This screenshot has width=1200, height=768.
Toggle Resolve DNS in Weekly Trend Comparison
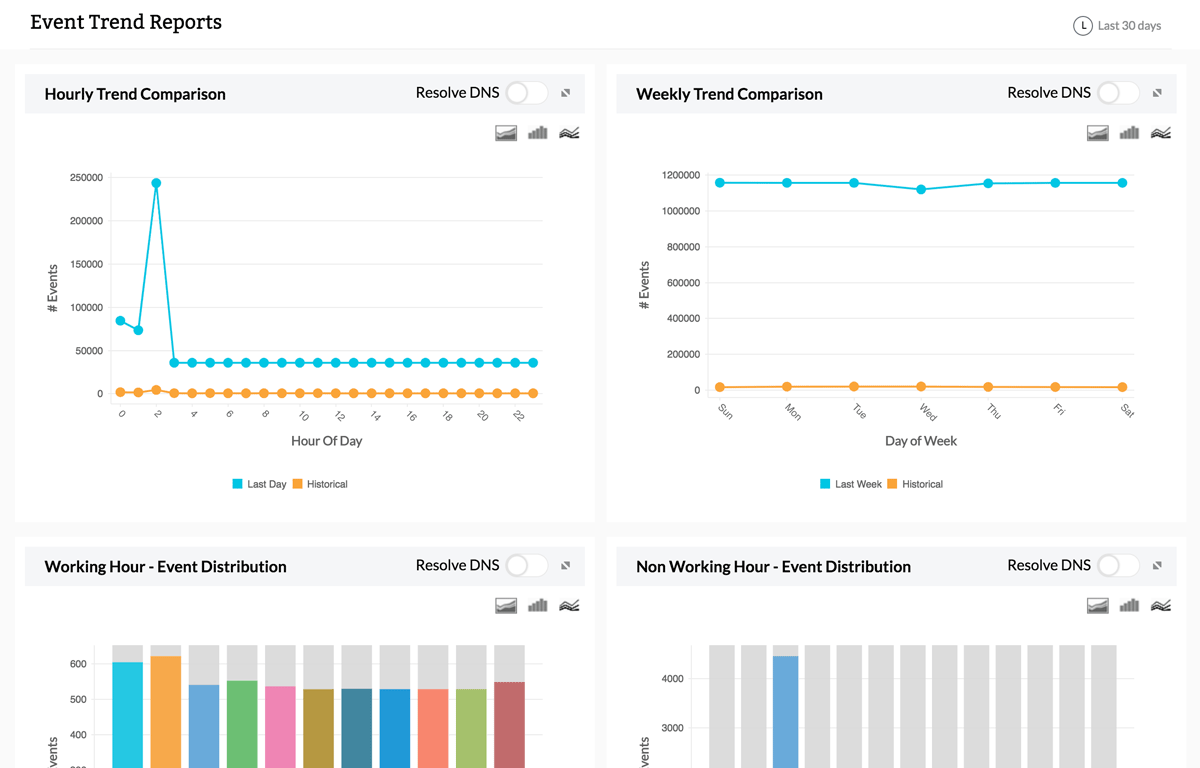coord(1118,93)
